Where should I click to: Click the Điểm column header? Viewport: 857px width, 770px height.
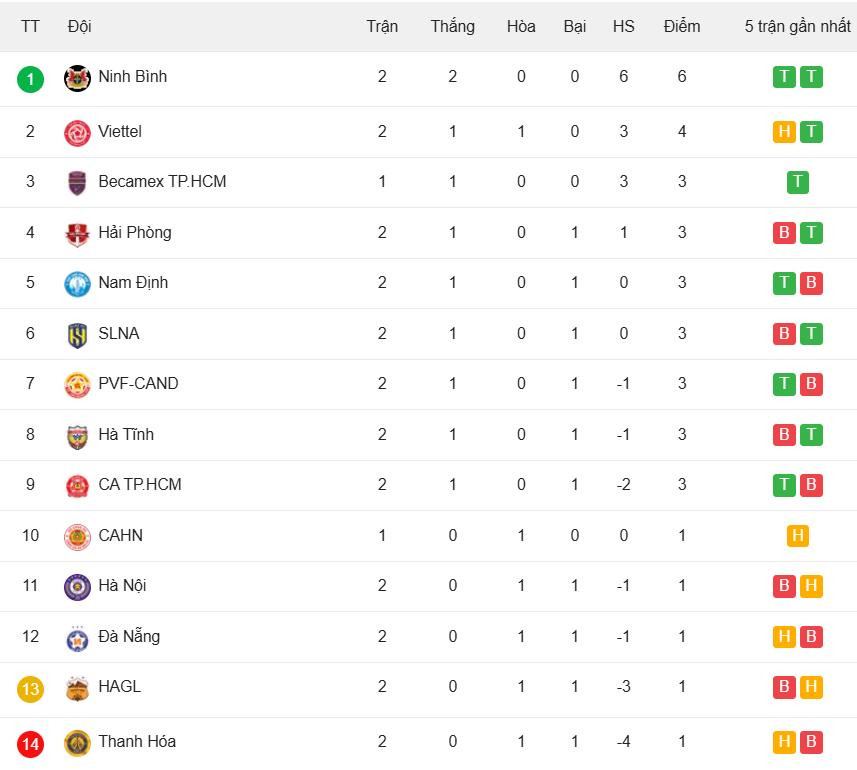(x=682, y=27)
